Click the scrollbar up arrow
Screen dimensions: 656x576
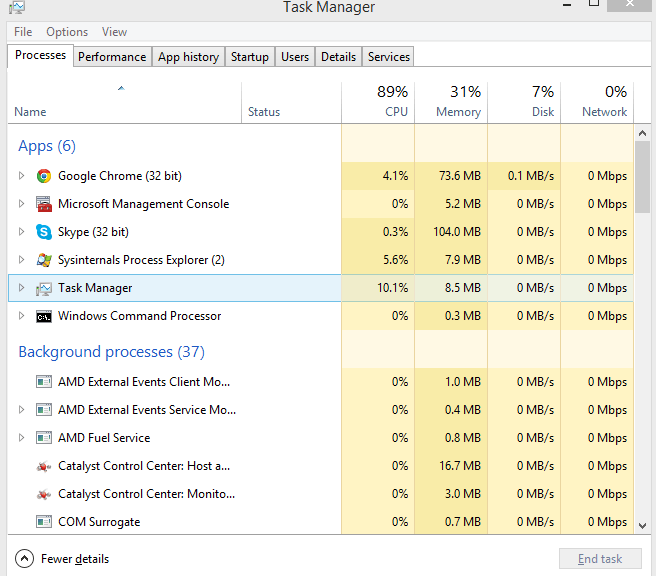(x=643, y=133)
